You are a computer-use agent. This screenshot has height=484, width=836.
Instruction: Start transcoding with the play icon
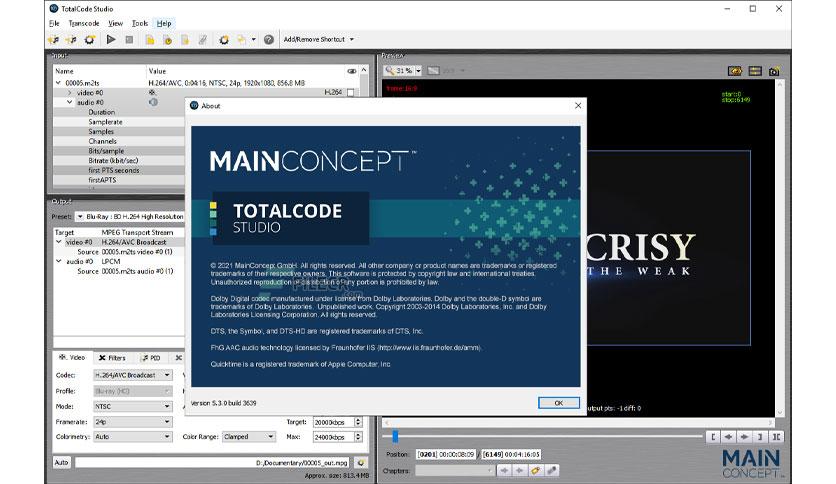(x=111, y=39)
